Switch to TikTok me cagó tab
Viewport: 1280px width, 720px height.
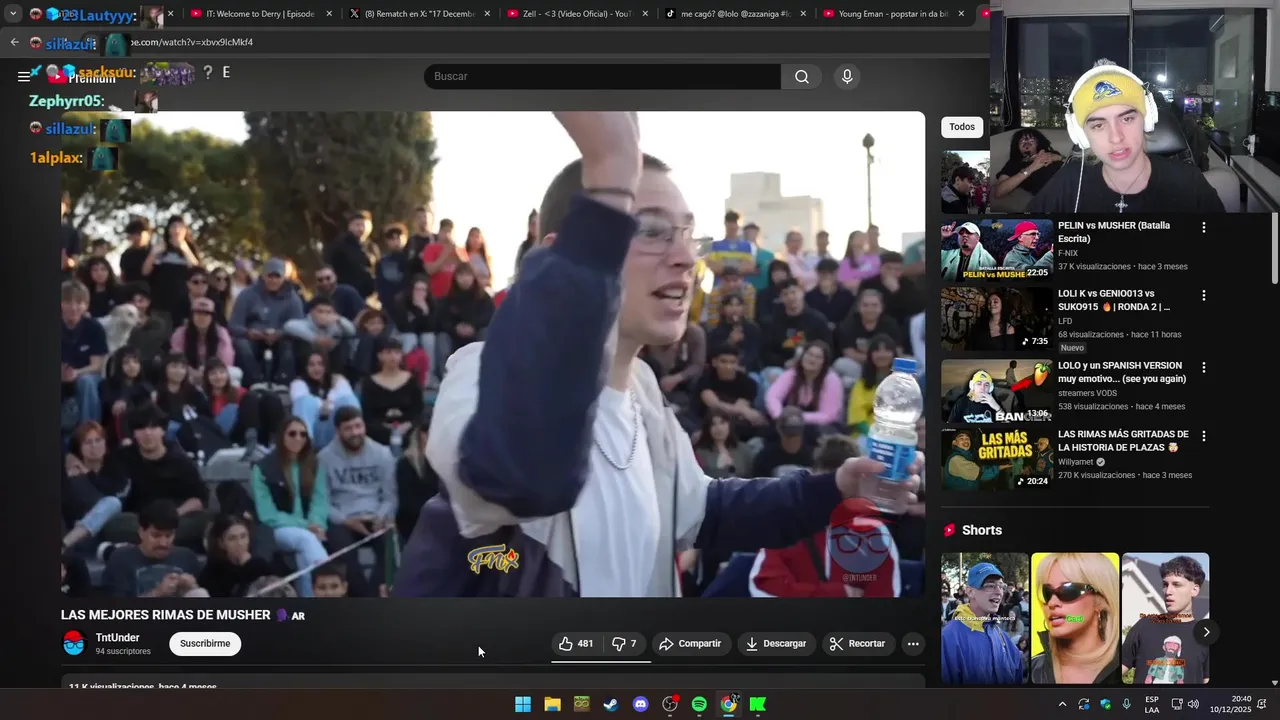[736, 14]
